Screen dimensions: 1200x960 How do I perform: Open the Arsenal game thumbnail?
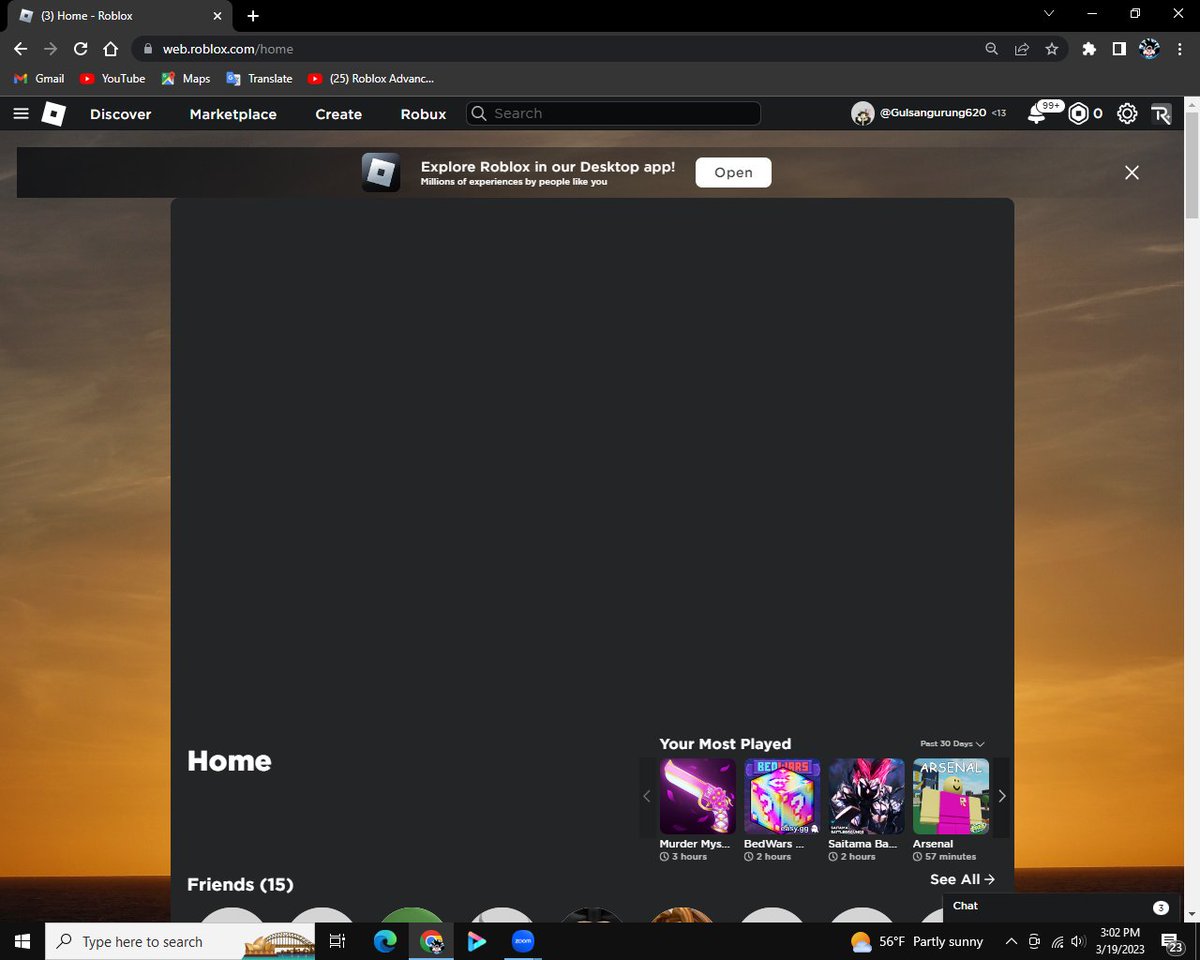pyautogui.click(x=951, y=796)
